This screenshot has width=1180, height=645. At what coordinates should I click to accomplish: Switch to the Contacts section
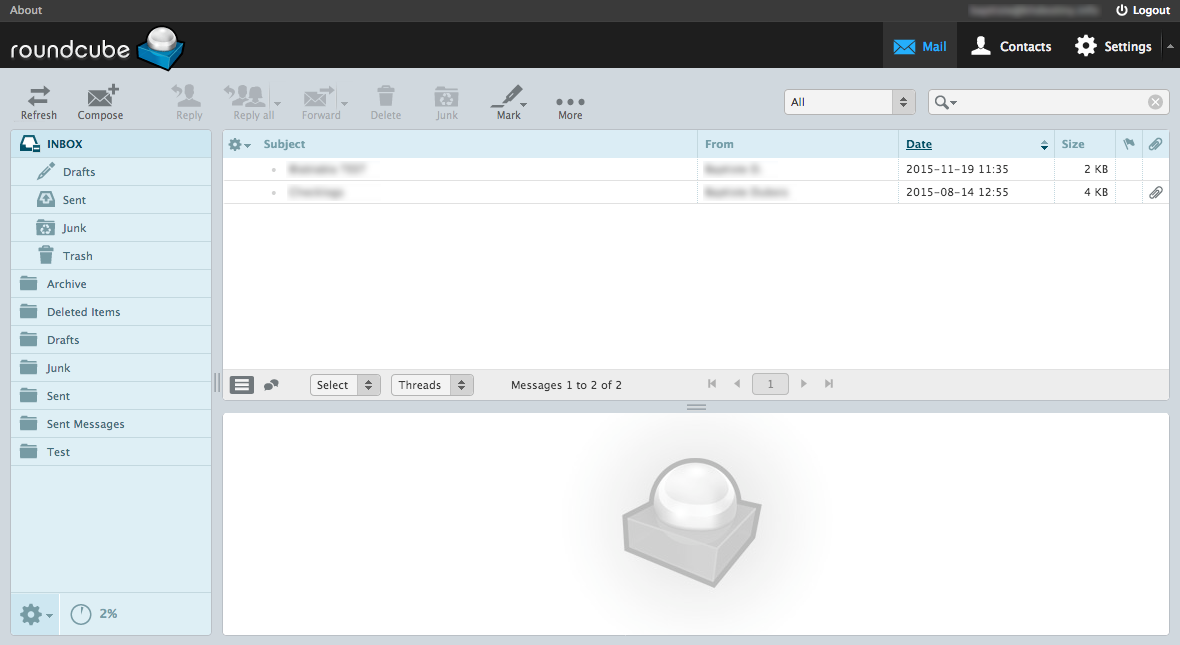coord(1010,46)
